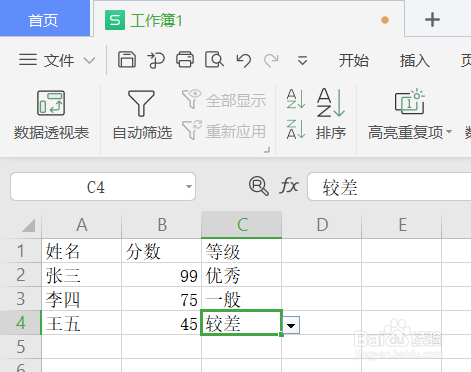
Task: Click the select-all corner triangle
Action: click(29, 225)
